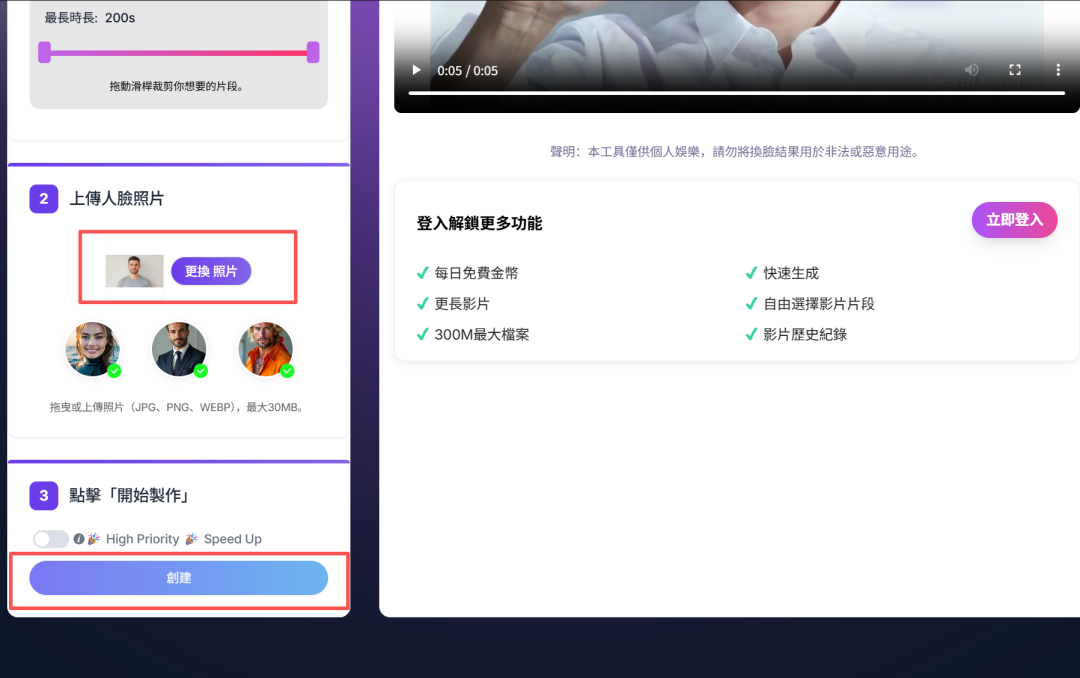1080x678 pixels.
Task: Deselect the suited man via his green checkmark
Action: coord(199,370)
